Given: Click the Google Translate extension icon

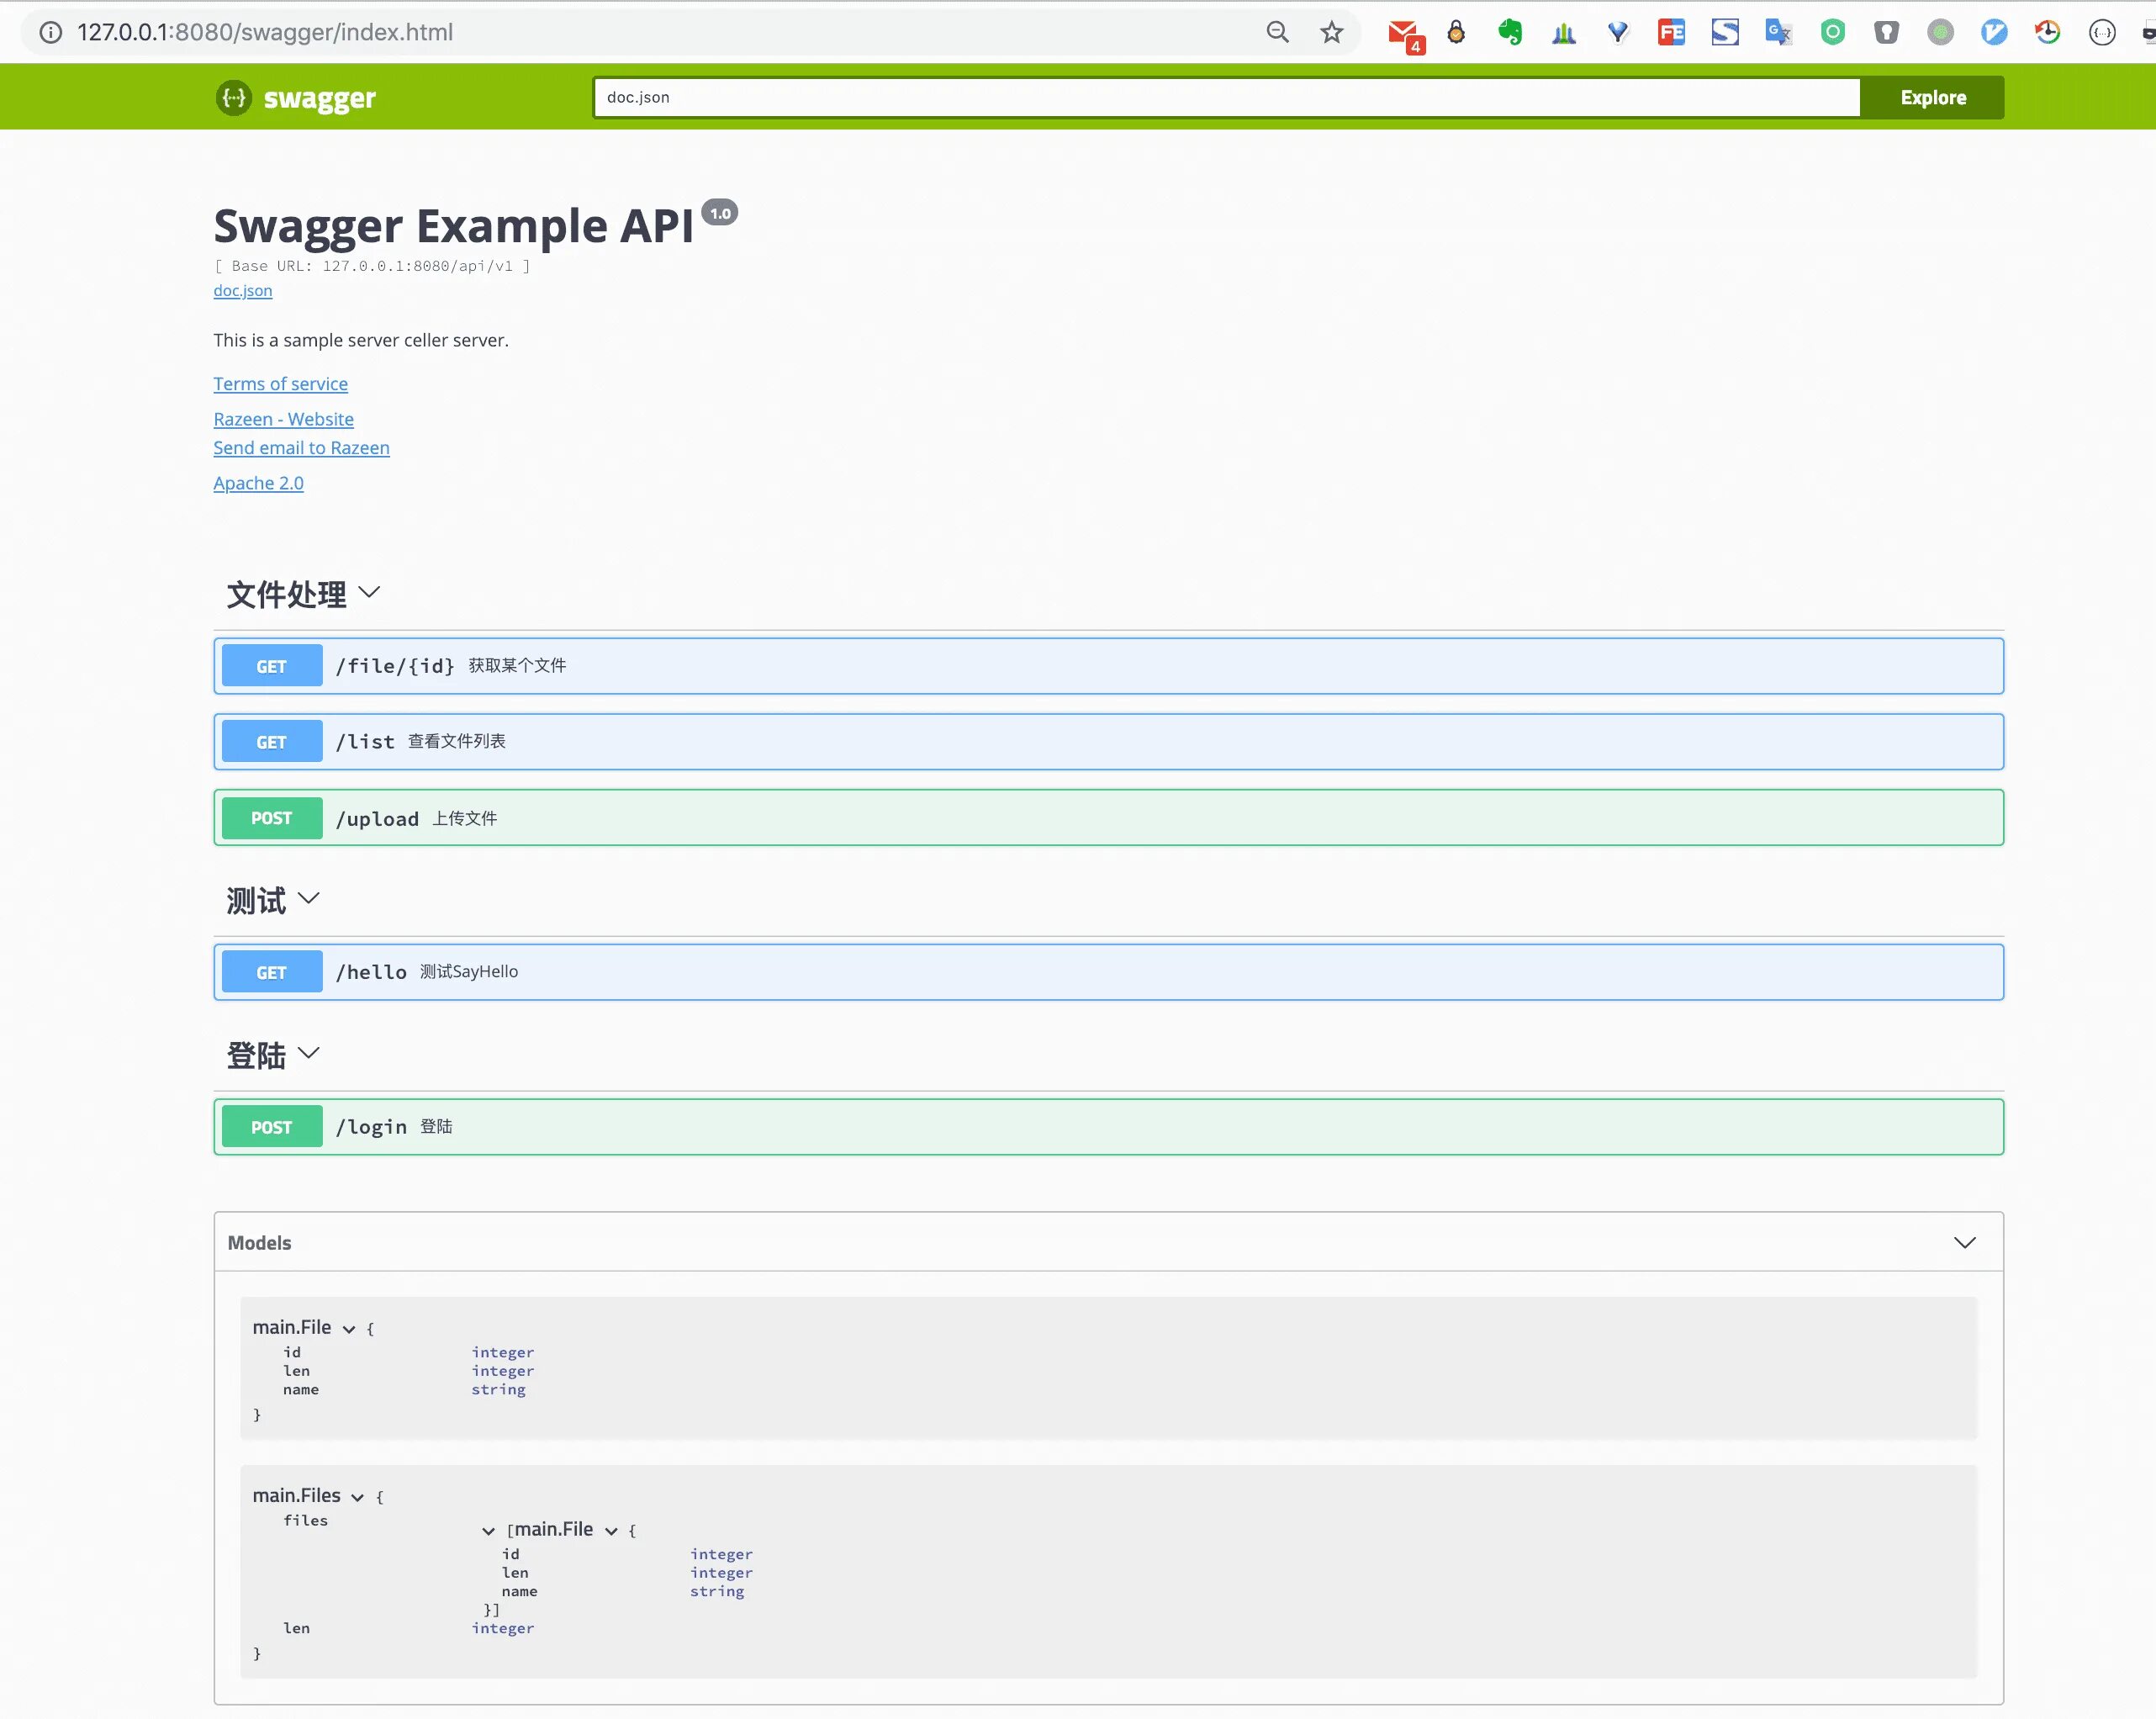Looking at the screenshot, I should (x=1777, y=32).
